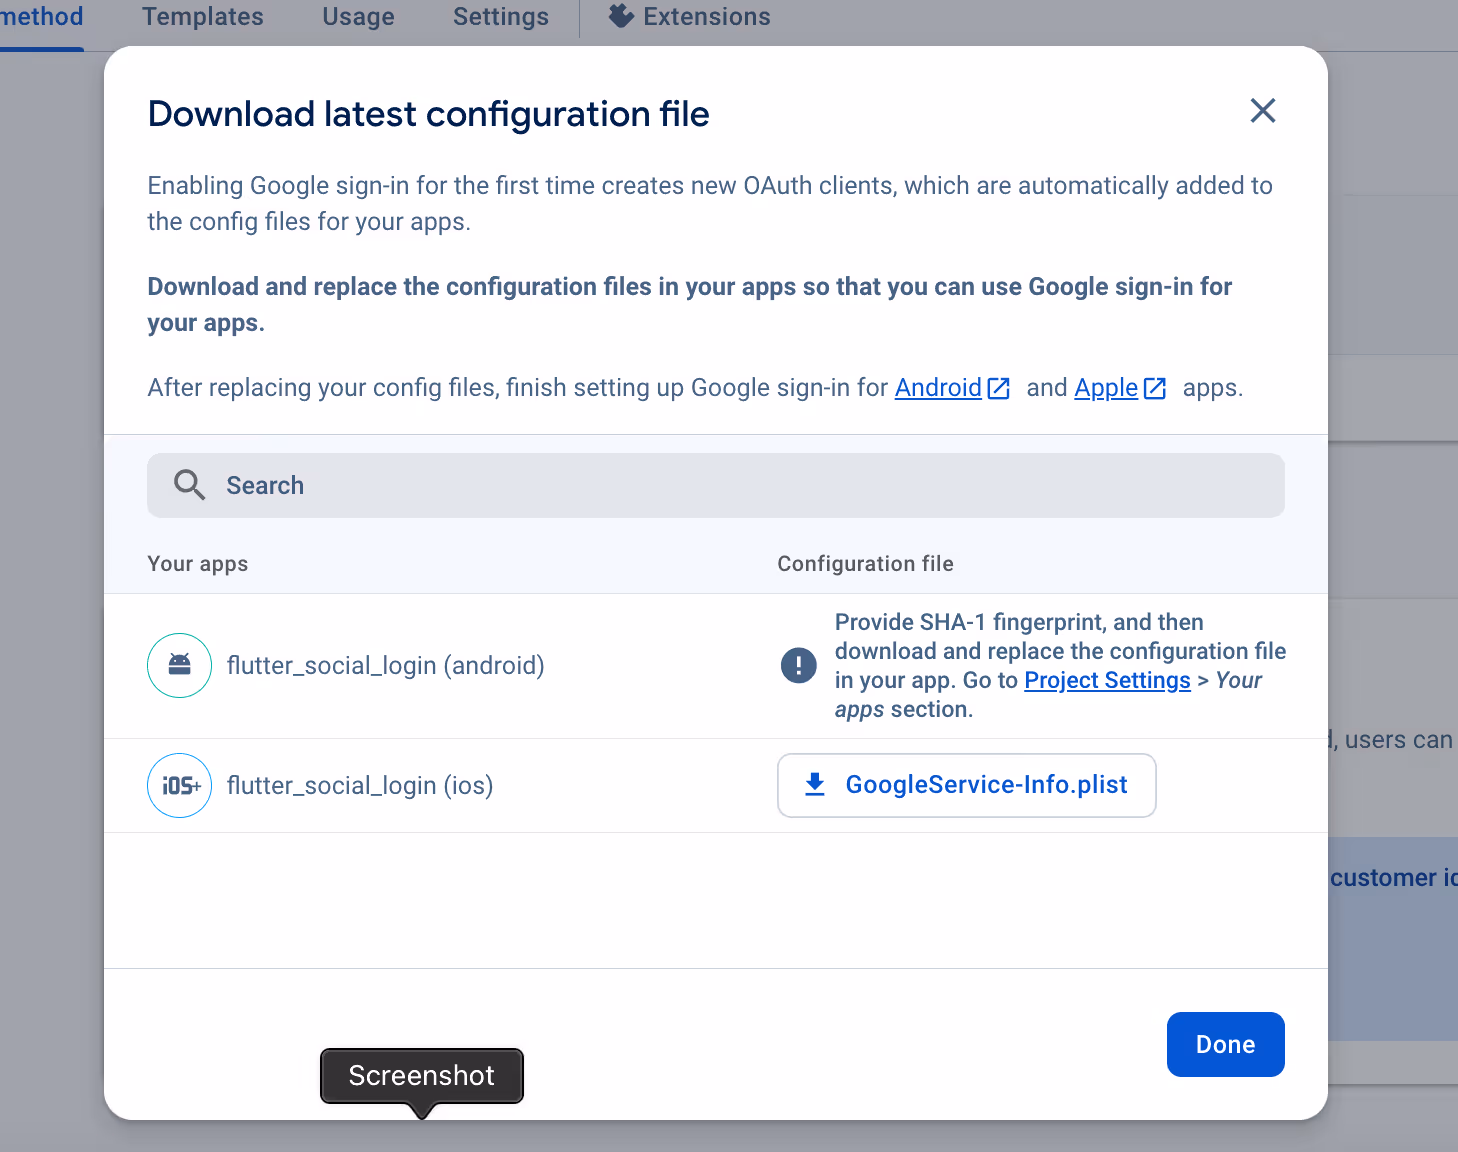Switch to the Usage tab
The image size is (1458, 1152).
coord(358,17)
